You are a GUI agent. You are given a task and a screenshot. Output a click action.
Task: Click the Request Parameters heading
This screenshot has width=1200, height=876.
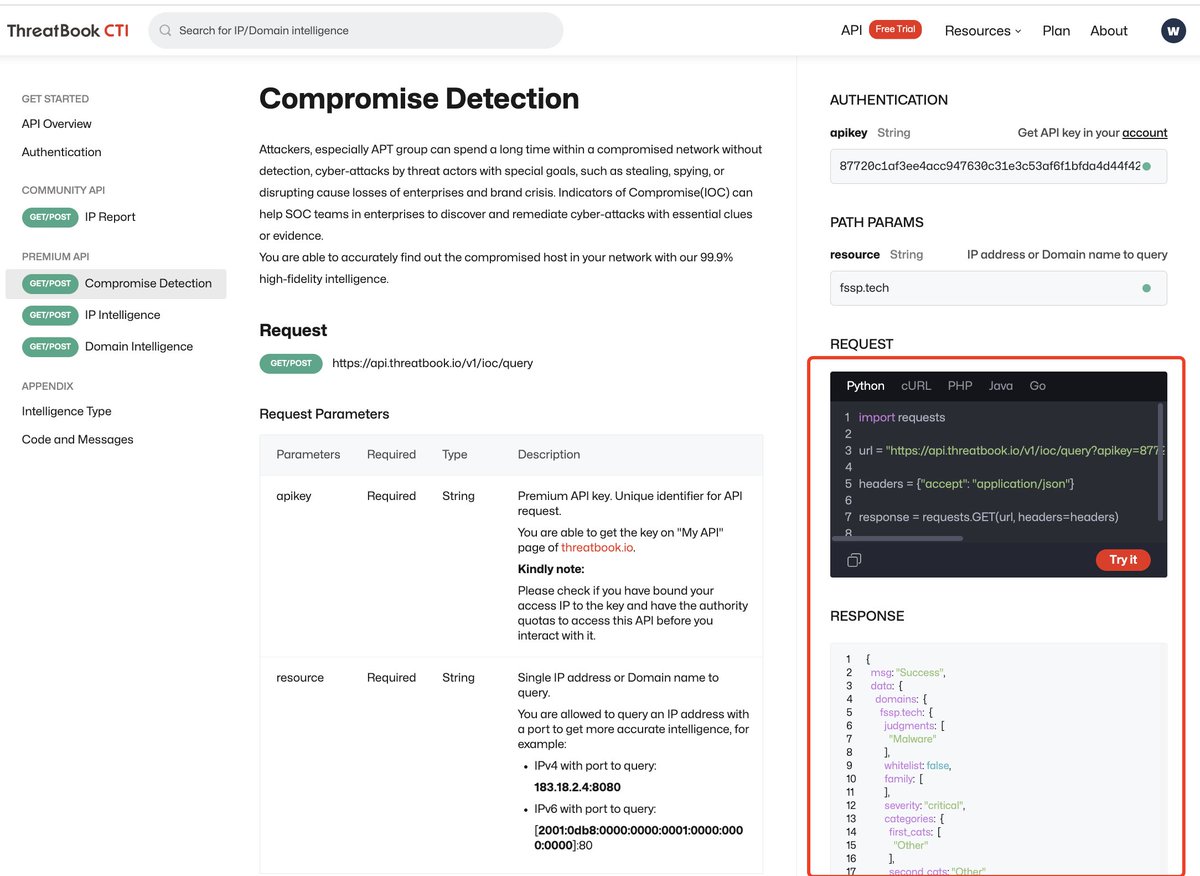coord(324,414)
